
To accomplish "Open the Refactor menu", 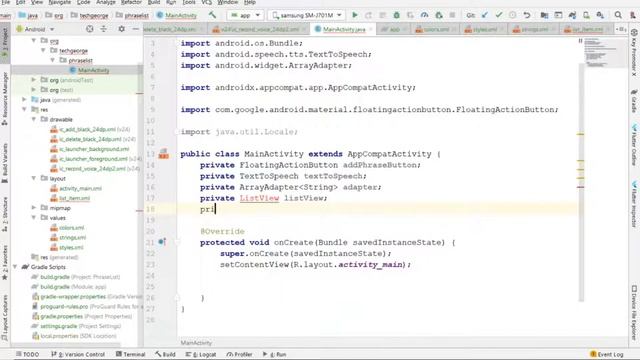I will pyautogui.click(x=131, y=2).
